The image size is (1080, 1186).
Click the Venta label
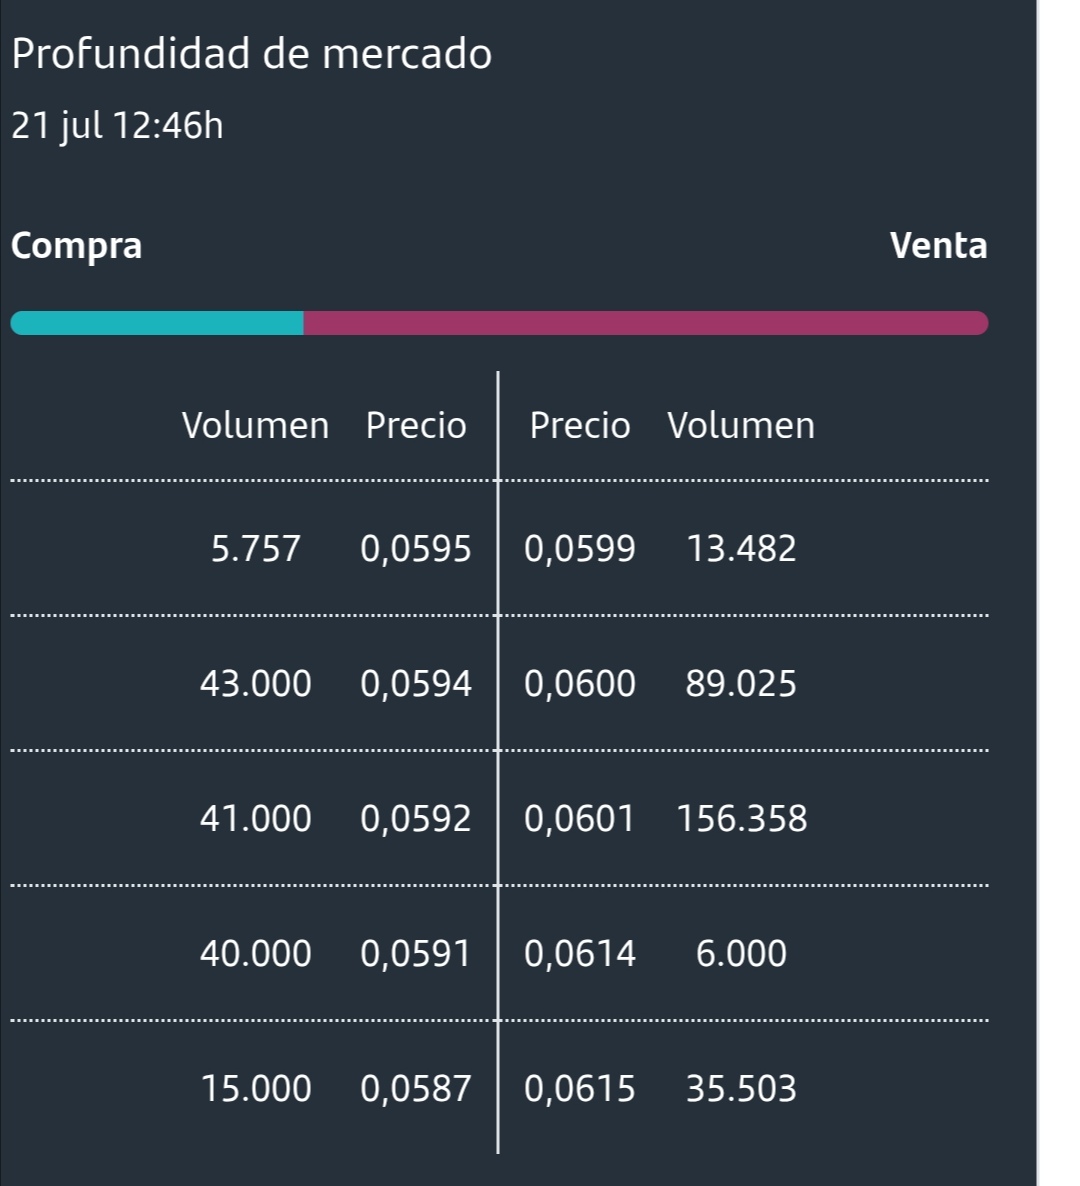[938, 246]
